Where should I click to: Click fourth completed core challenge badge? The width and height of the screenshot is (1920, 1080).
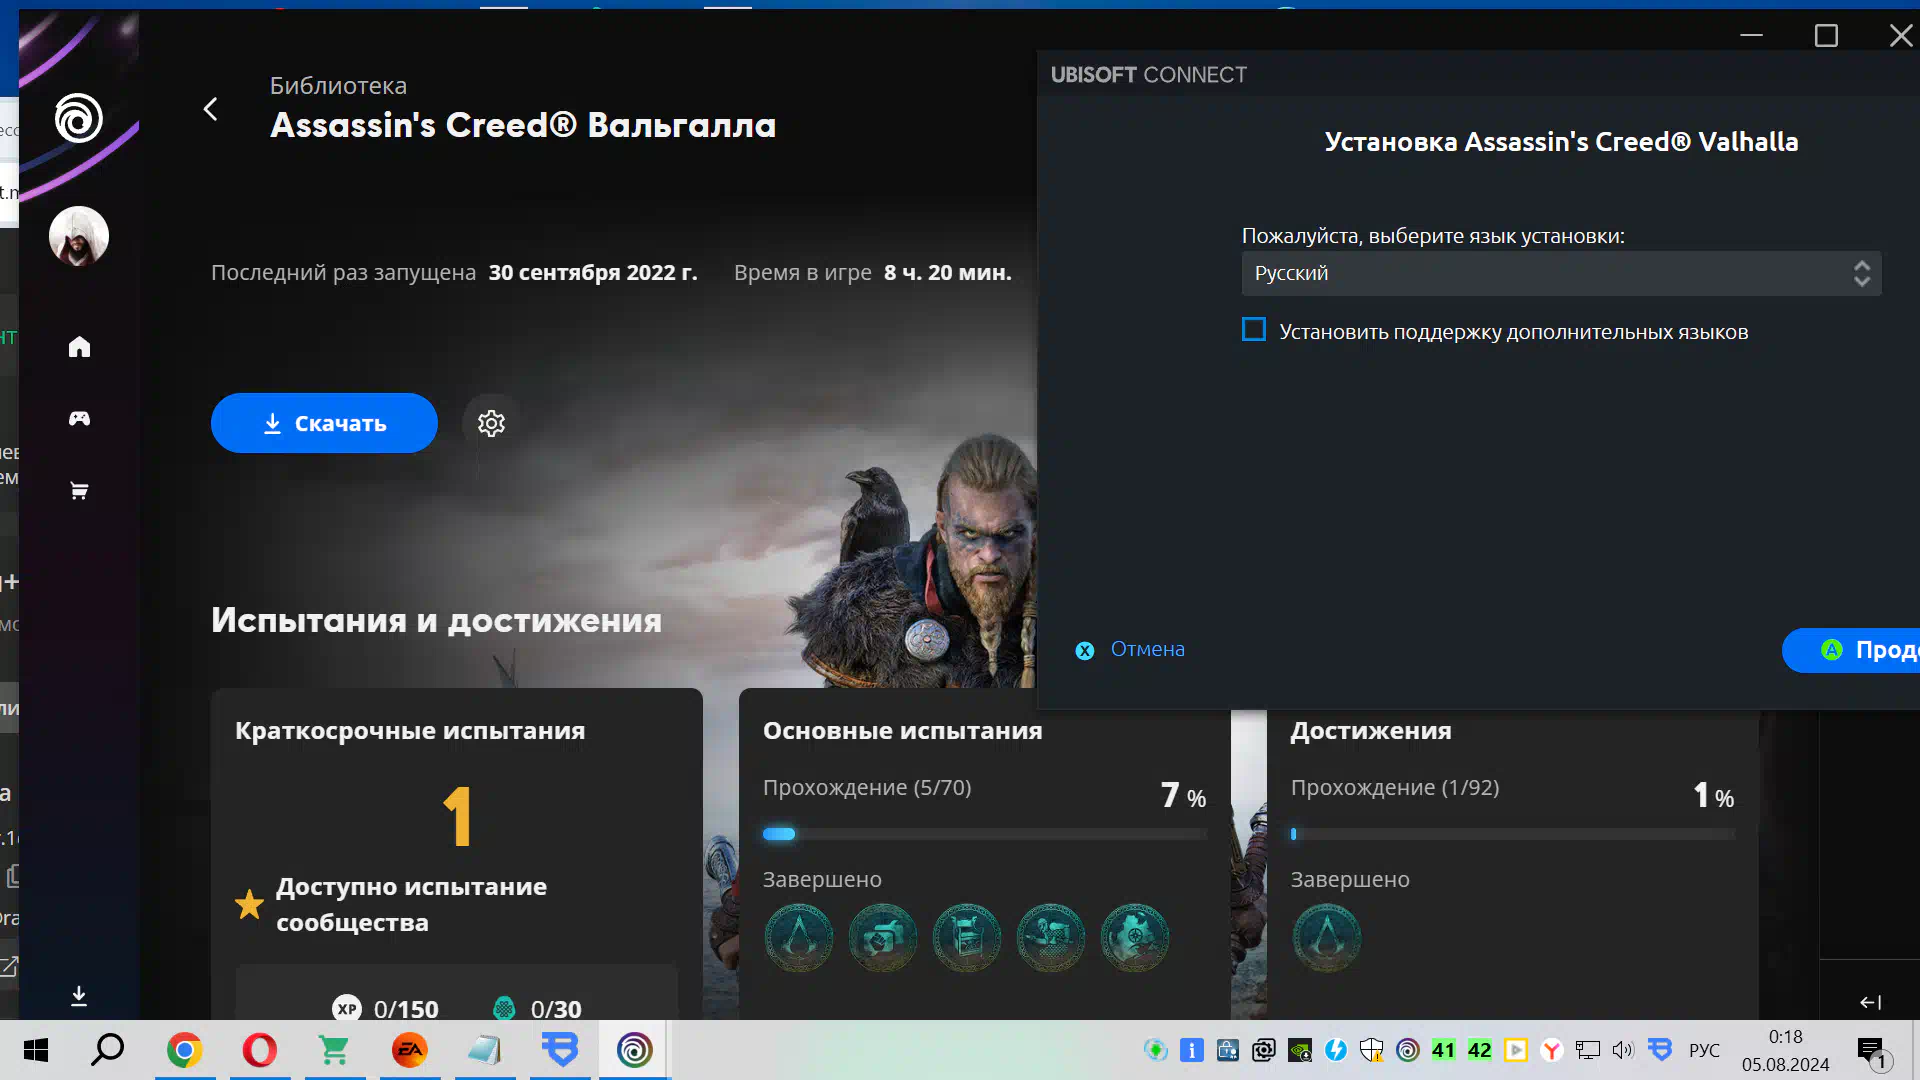(x=1051, y=938)
